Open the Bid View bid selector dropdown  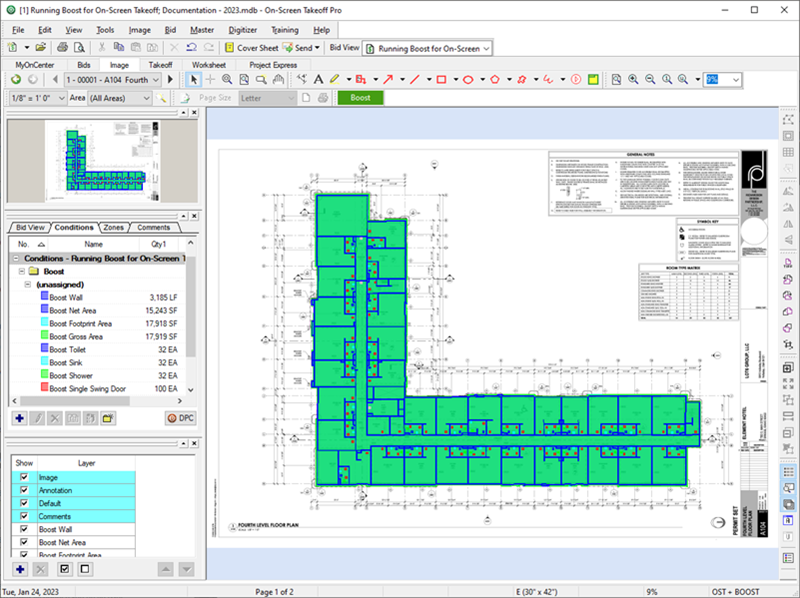[486, 48]
